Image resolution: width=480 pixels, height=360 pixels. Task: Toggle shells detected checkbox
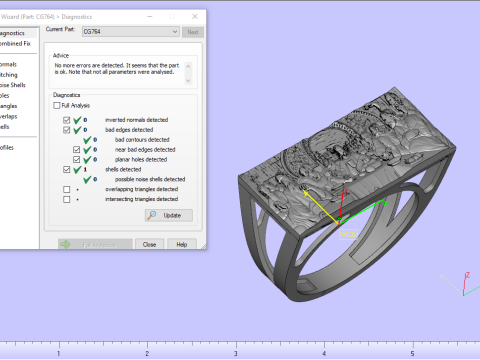(x=67, y=170)
